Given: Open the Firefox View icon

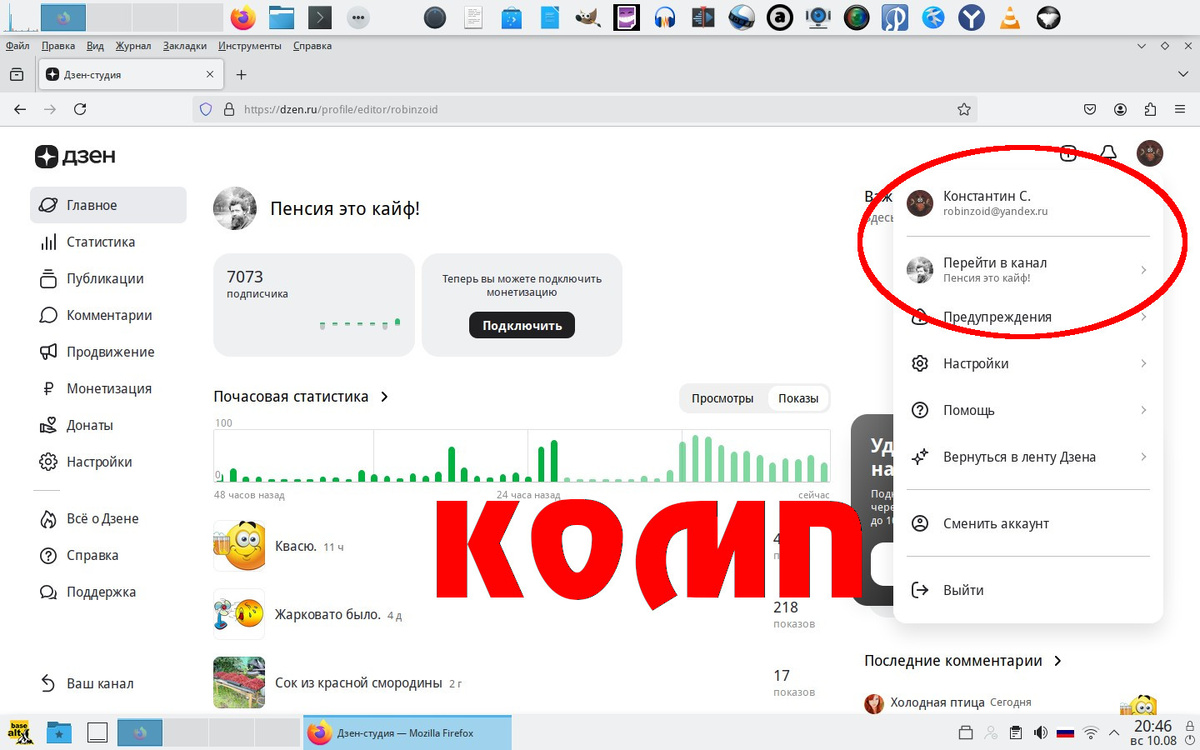Looking at the screenshot, I should tap(16, 75).
